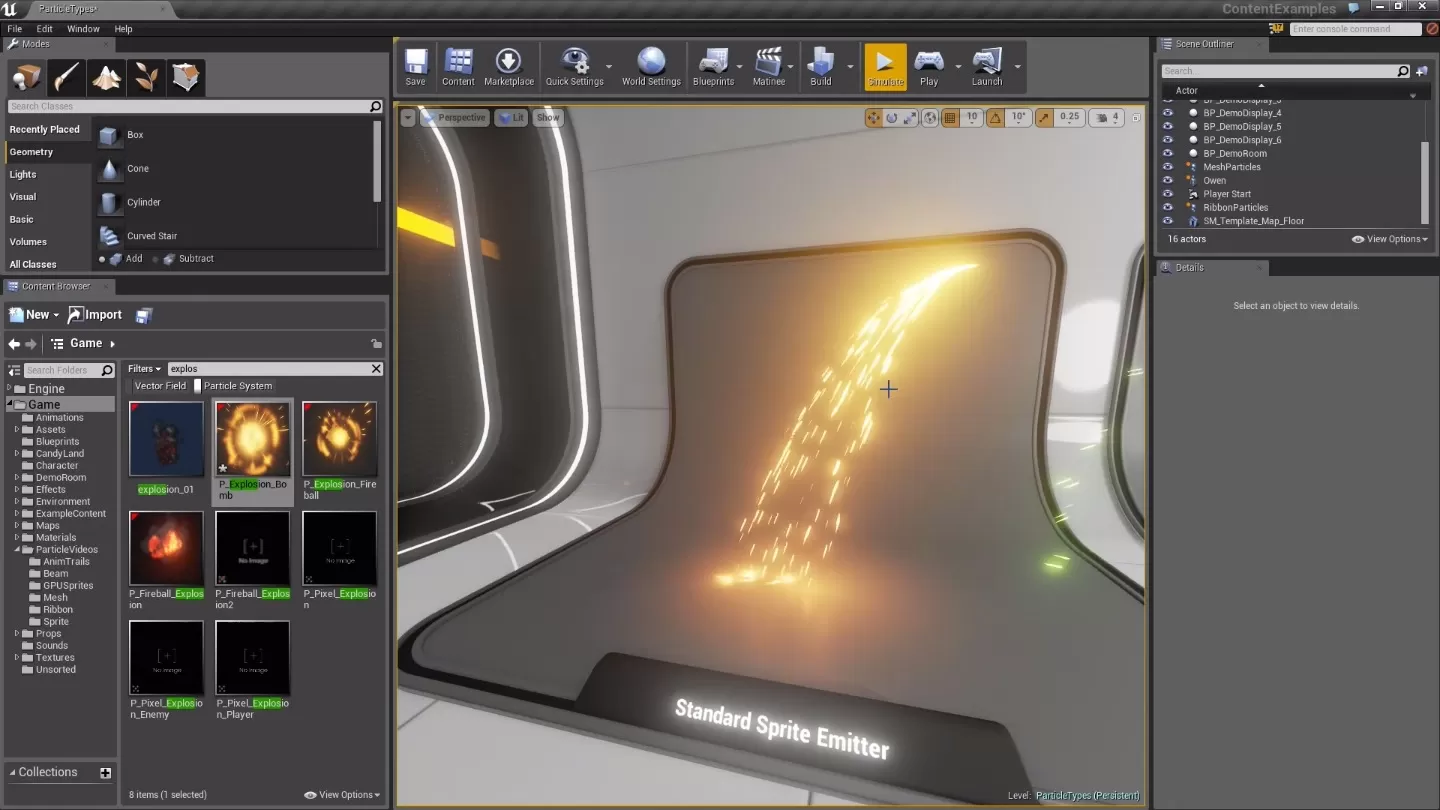
Task: Toggle visibility of MeshParticles actor
Action: pyautogui.click(x=1167, y=167)
